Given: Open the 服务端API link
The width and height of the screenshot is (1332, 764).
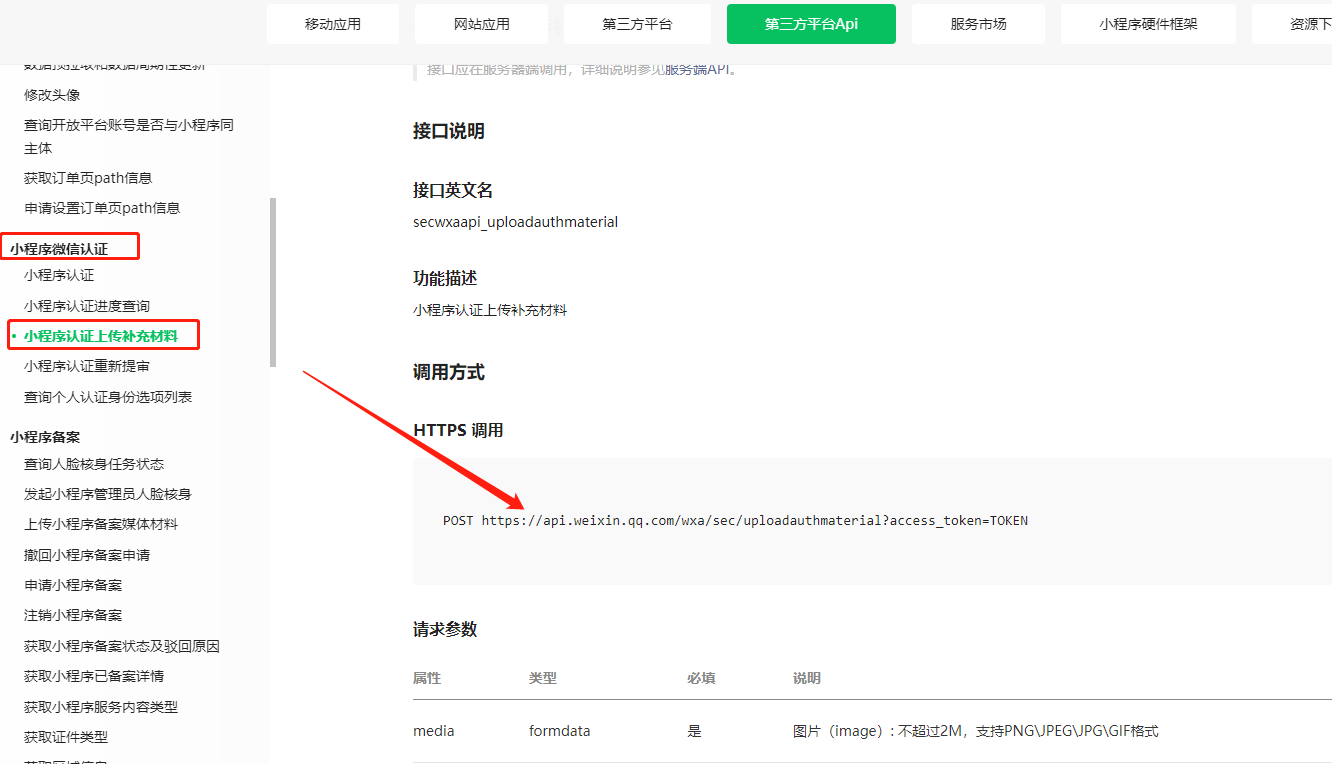Looking at the screenshot, I should [696, 70].
